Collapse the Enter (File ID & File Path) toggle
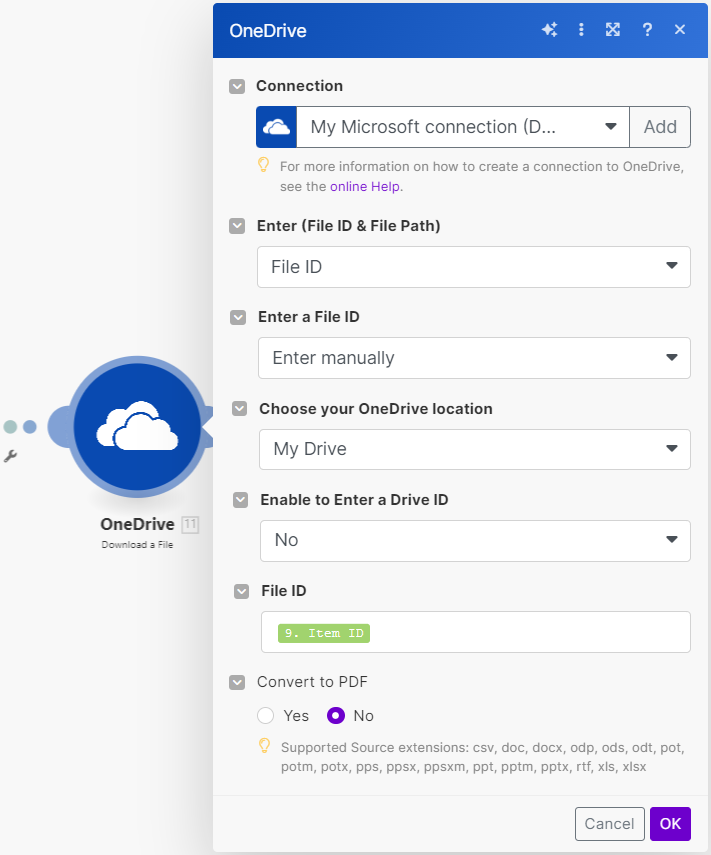 coord(237,226)
